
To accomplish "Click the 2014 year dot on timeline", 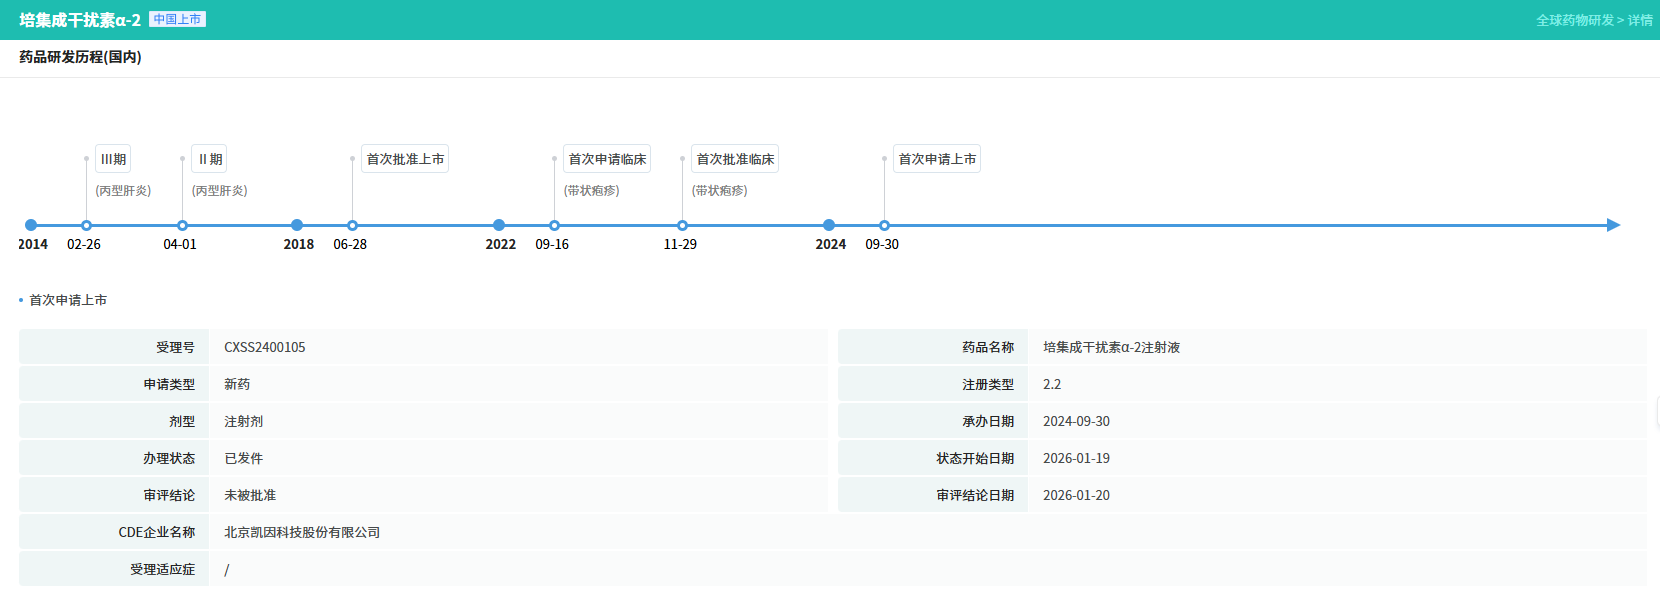I will coord(31,225).
